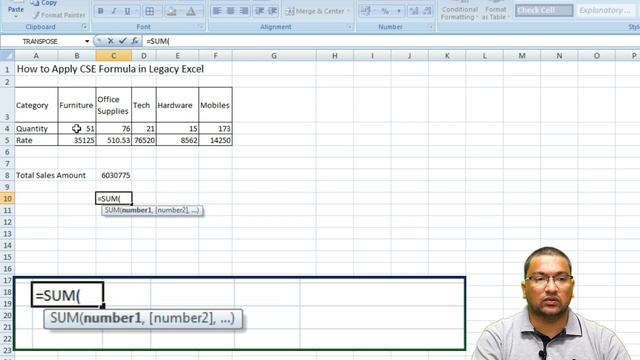Apply the Explanatory cell style

(x=606, y=11)
